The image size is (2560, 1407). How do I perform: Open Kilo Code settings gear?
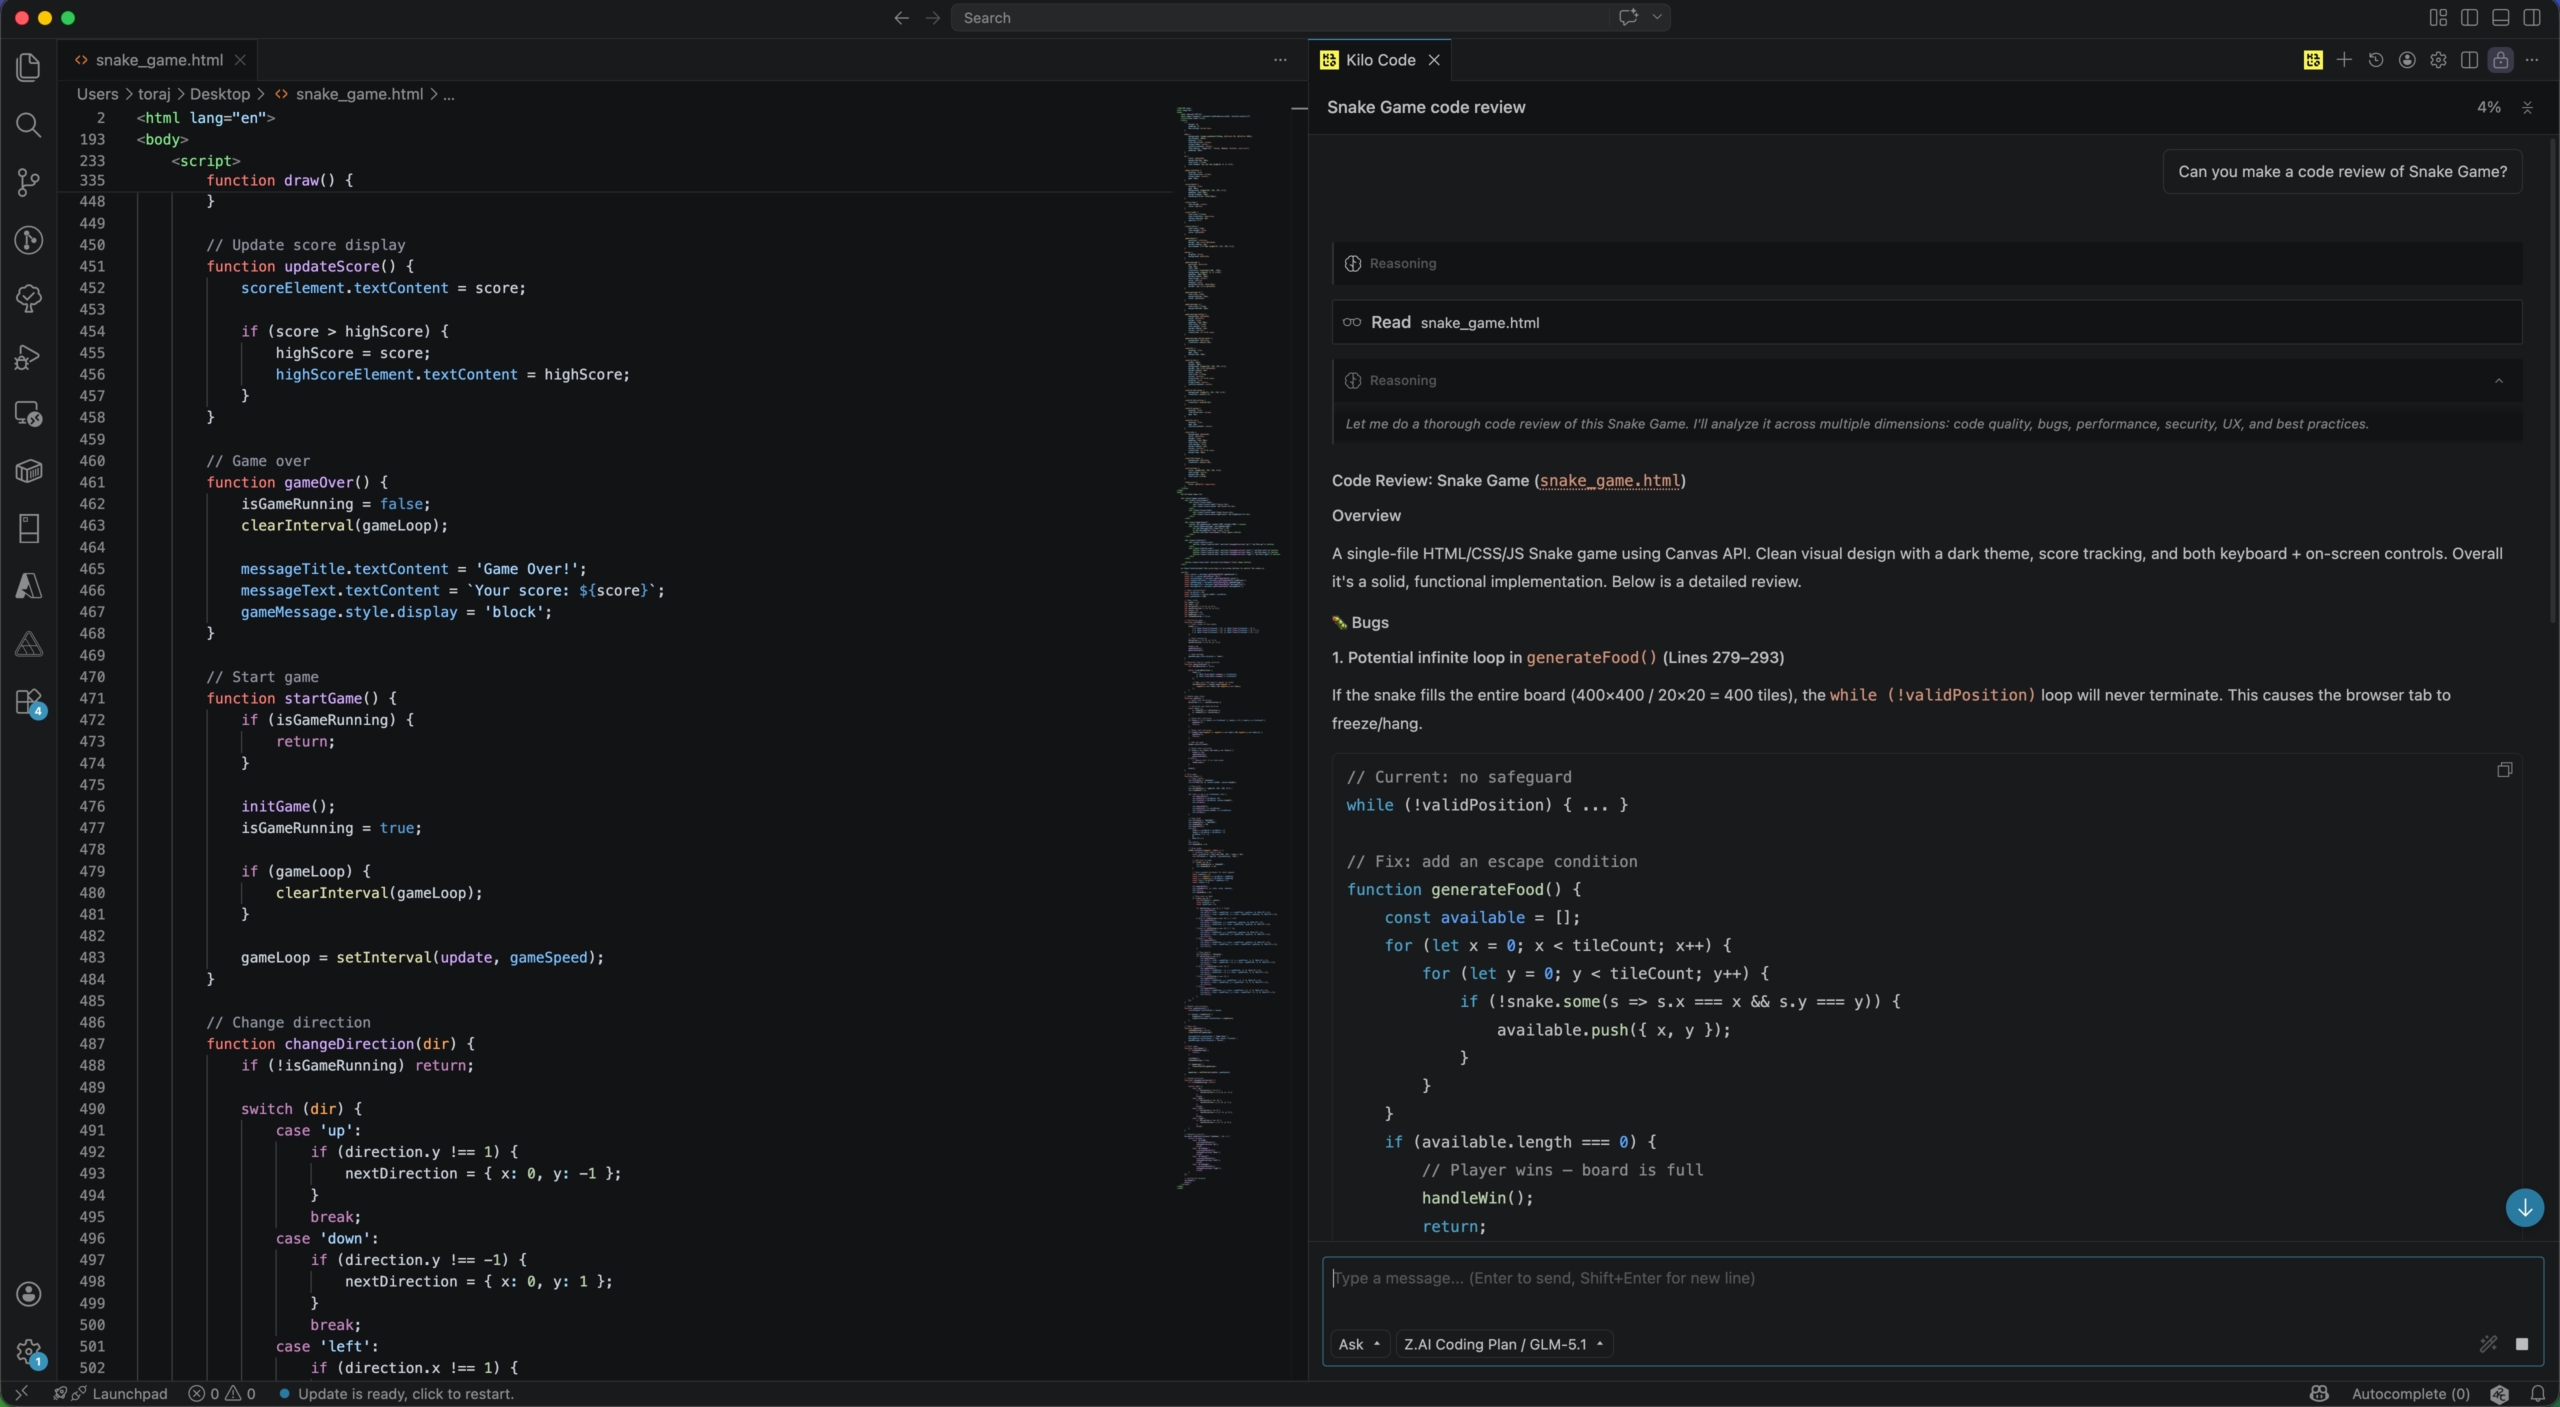pos(2438,60)
